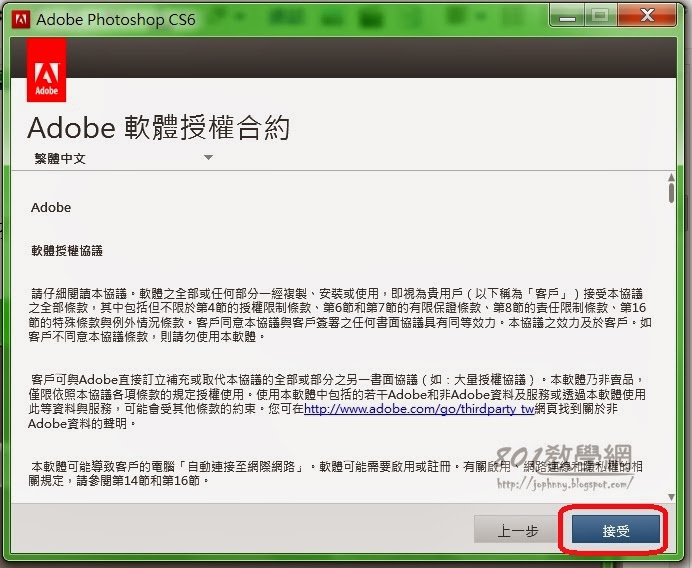Click the license text scrollbar thumb

tap(671, 193)
